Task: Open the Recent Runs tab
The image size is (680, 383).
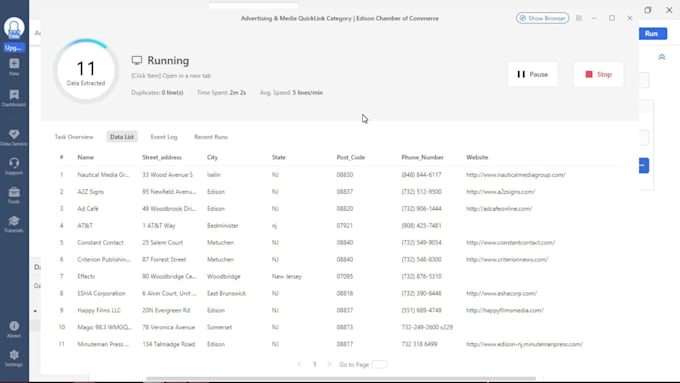Action: [211, 137]
